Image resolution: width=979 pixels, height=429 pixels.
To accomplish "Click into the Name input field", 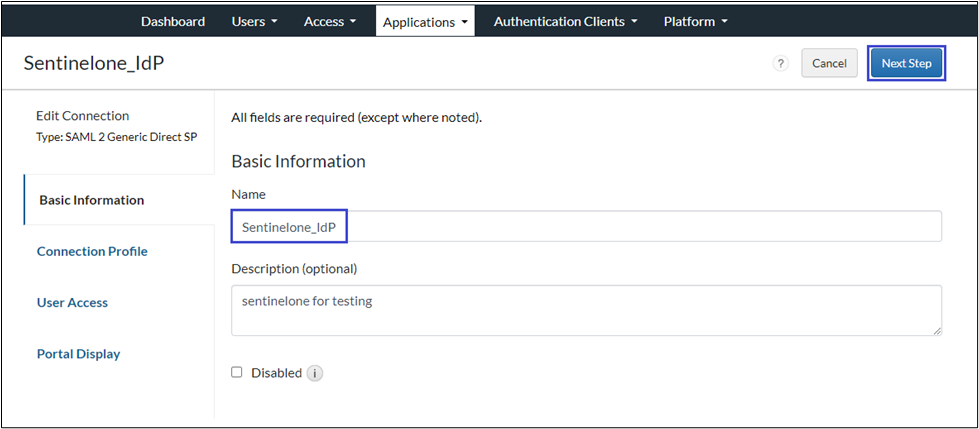I will pos(586,227).
